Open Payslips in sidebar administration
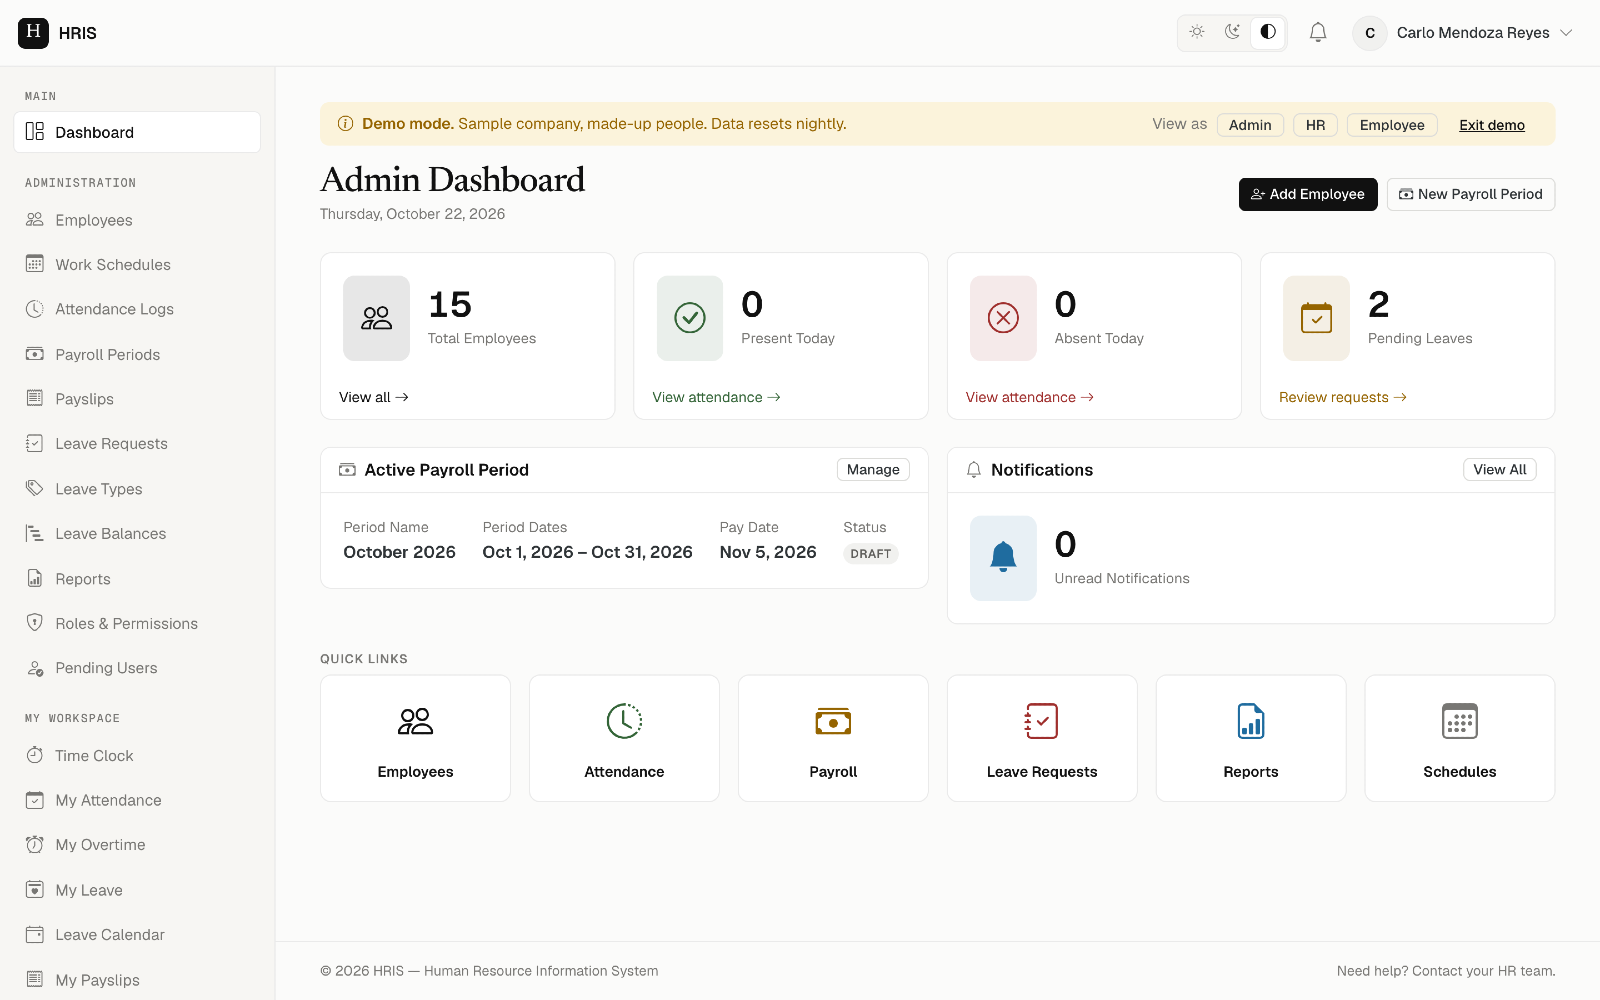The width and height of the screenshot is (1600, 1000). pyautogui.click(x=137, y=399)
